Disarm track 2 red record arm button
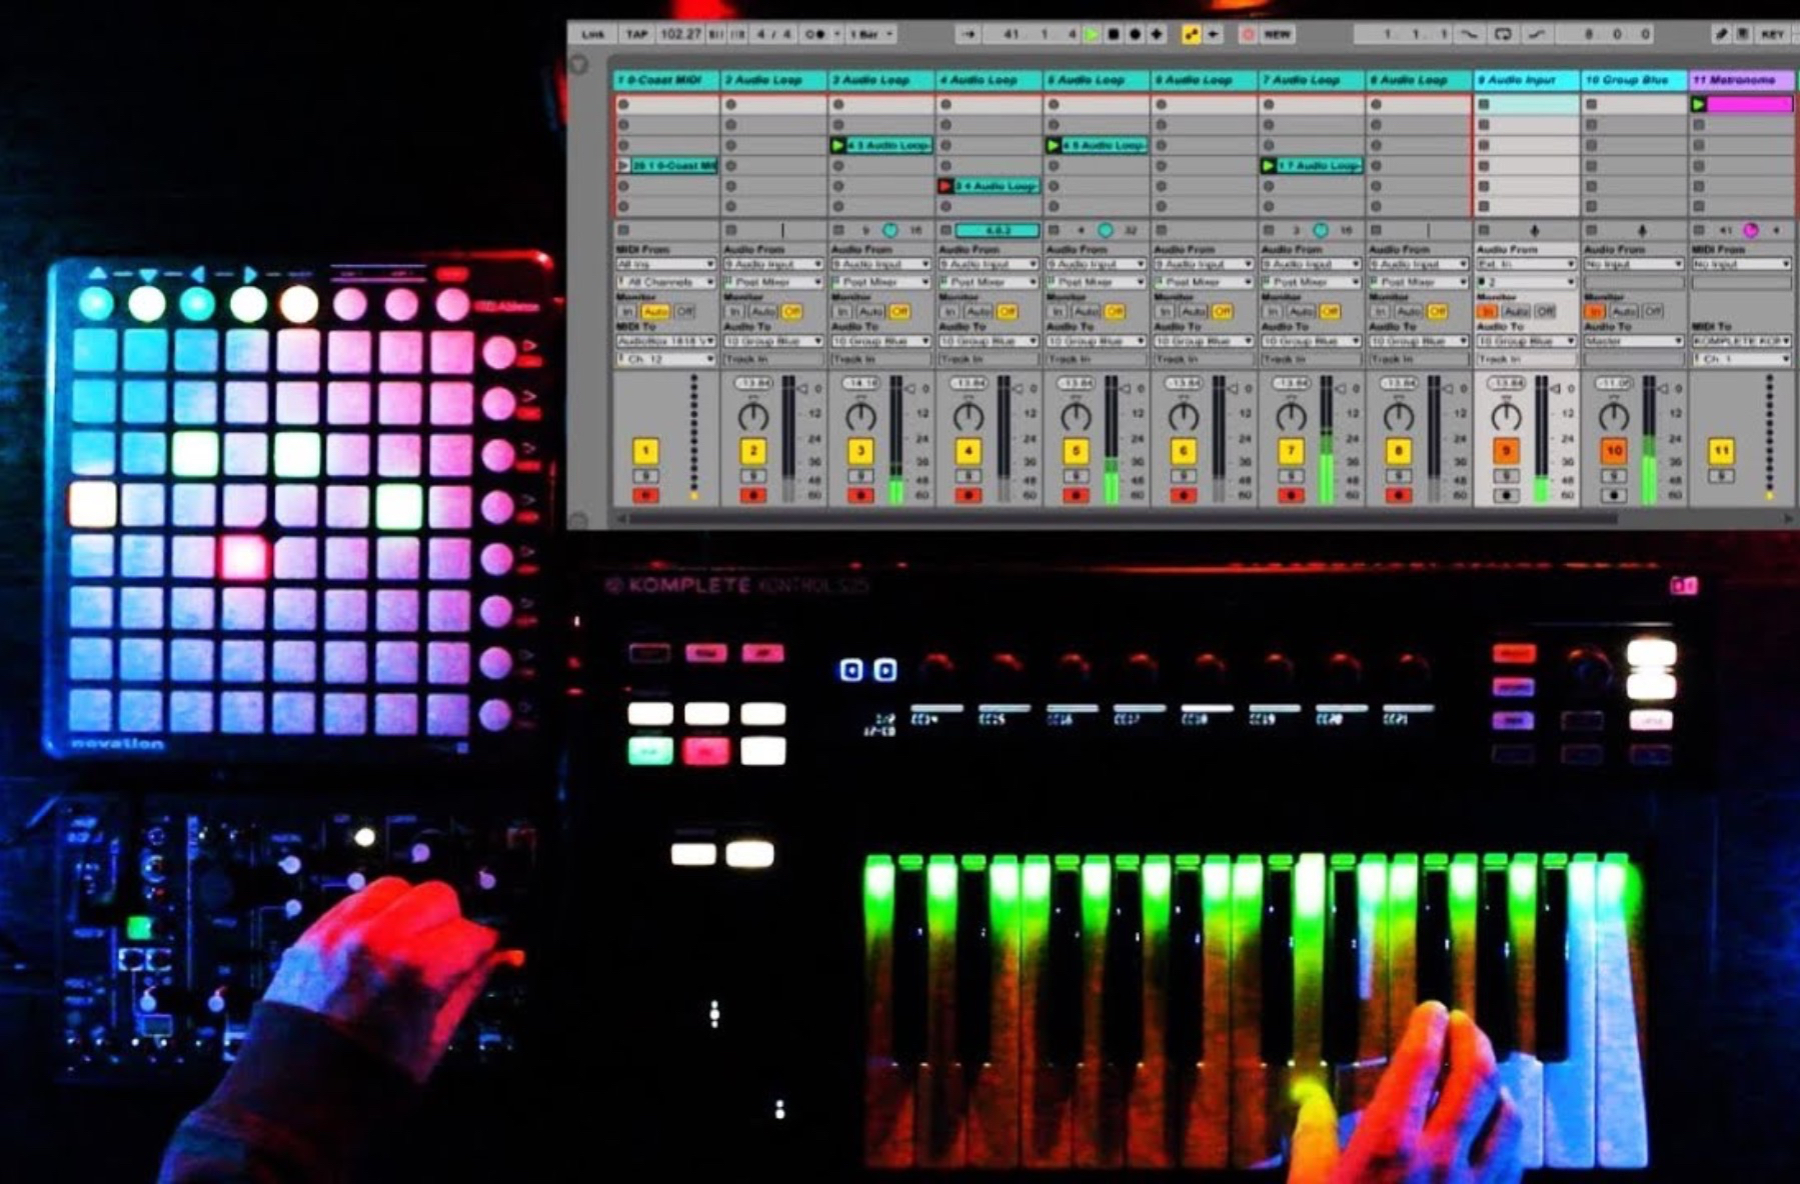Viewport: 1800px width, 1184px height. click(x=753, y=495)
